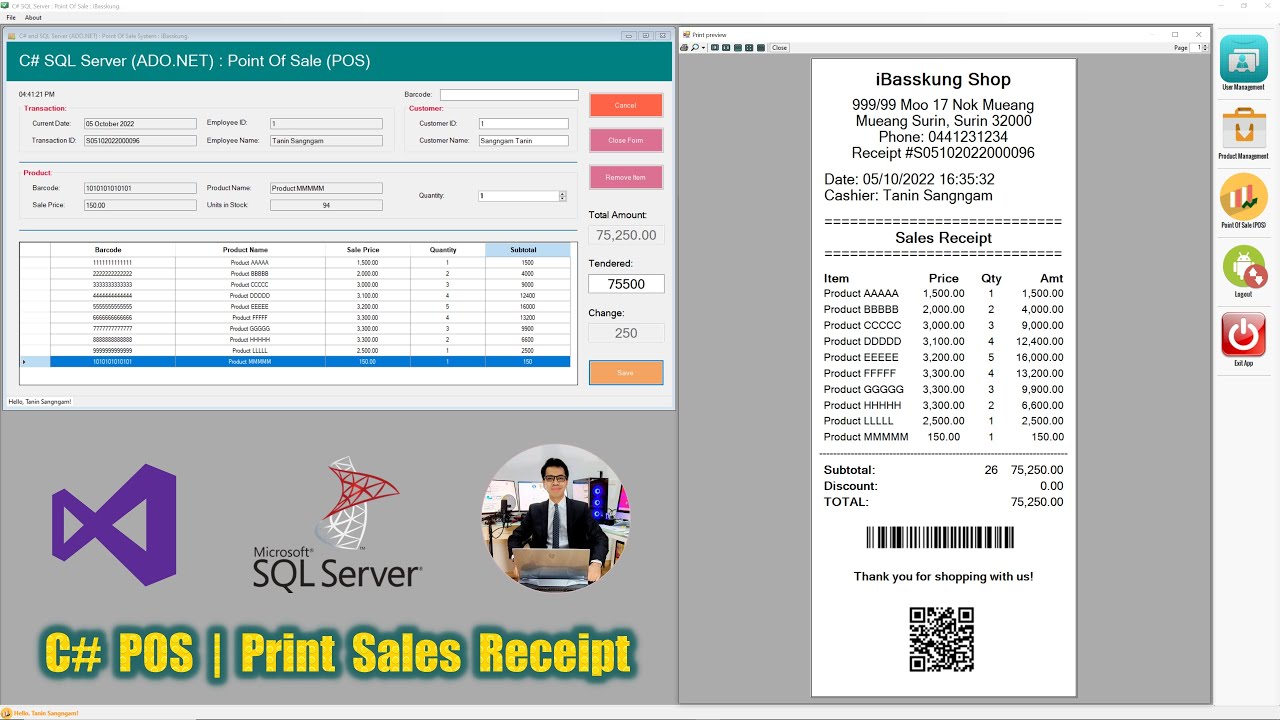Open the File menu
The width and height of the screenshot is (1280, 720).
point(11,18)
